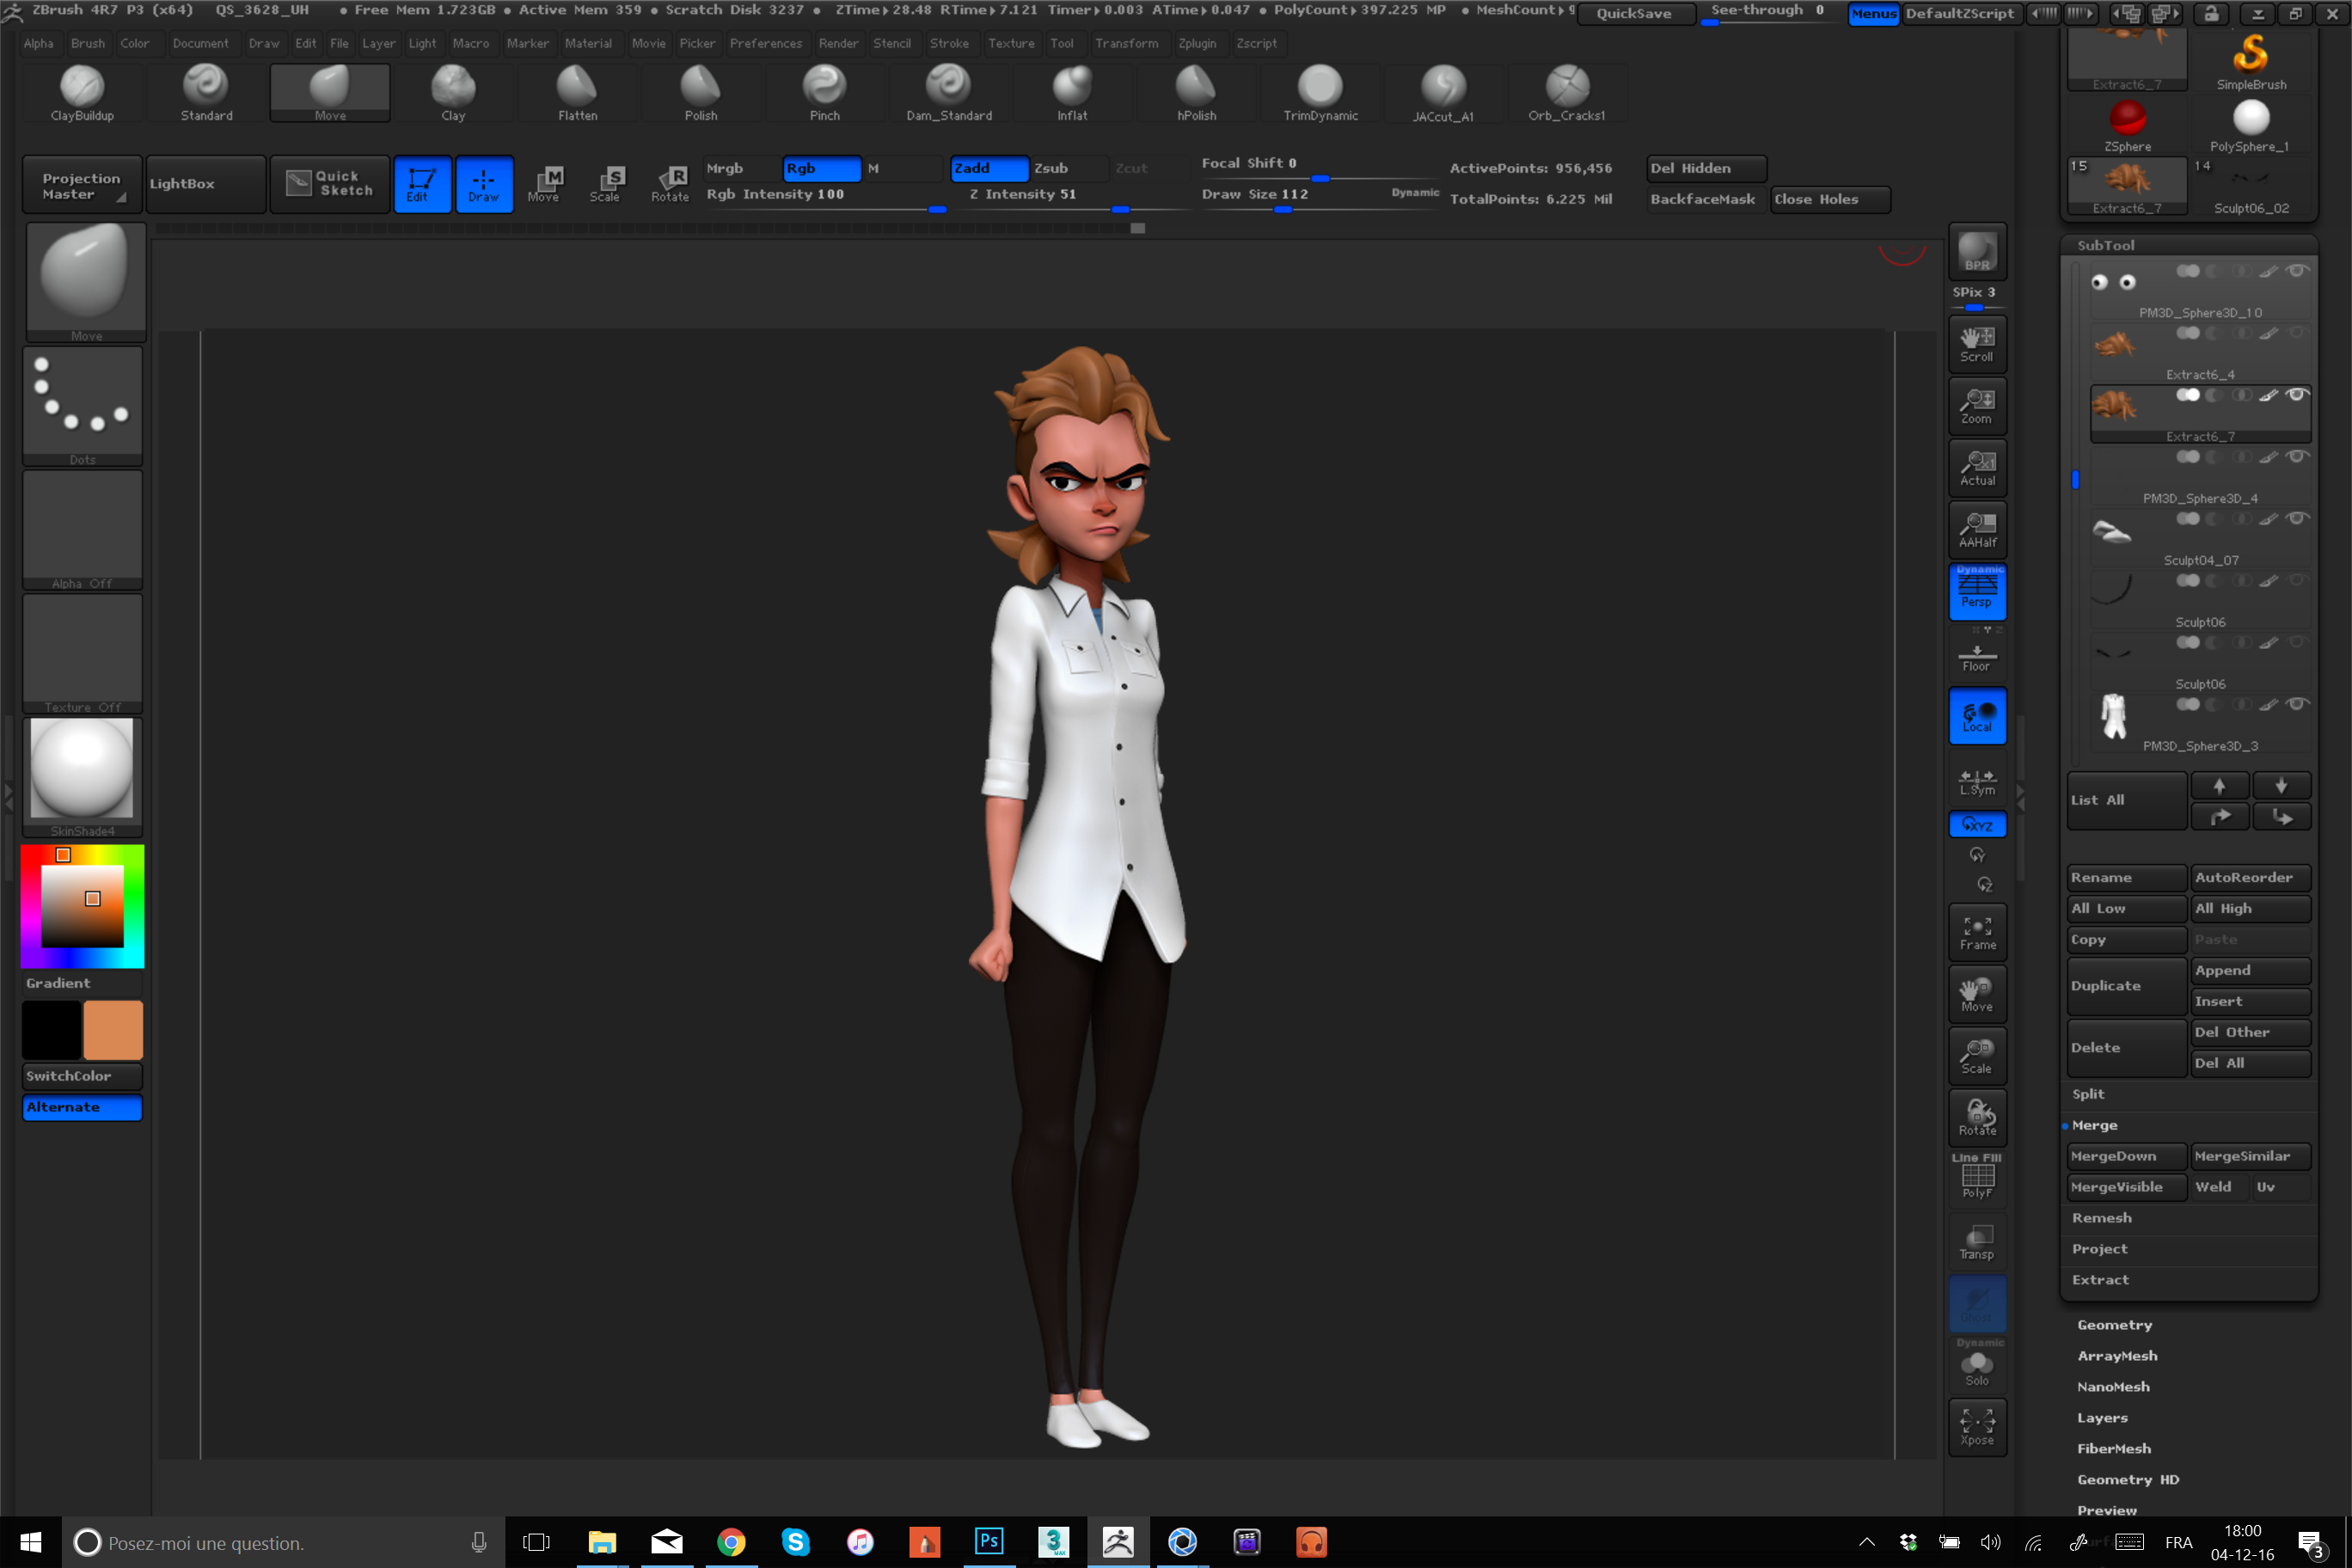Pick a color in the color picker square
The height and width of the screenshot is (1568, 2352).
click(x=82, y=906)
